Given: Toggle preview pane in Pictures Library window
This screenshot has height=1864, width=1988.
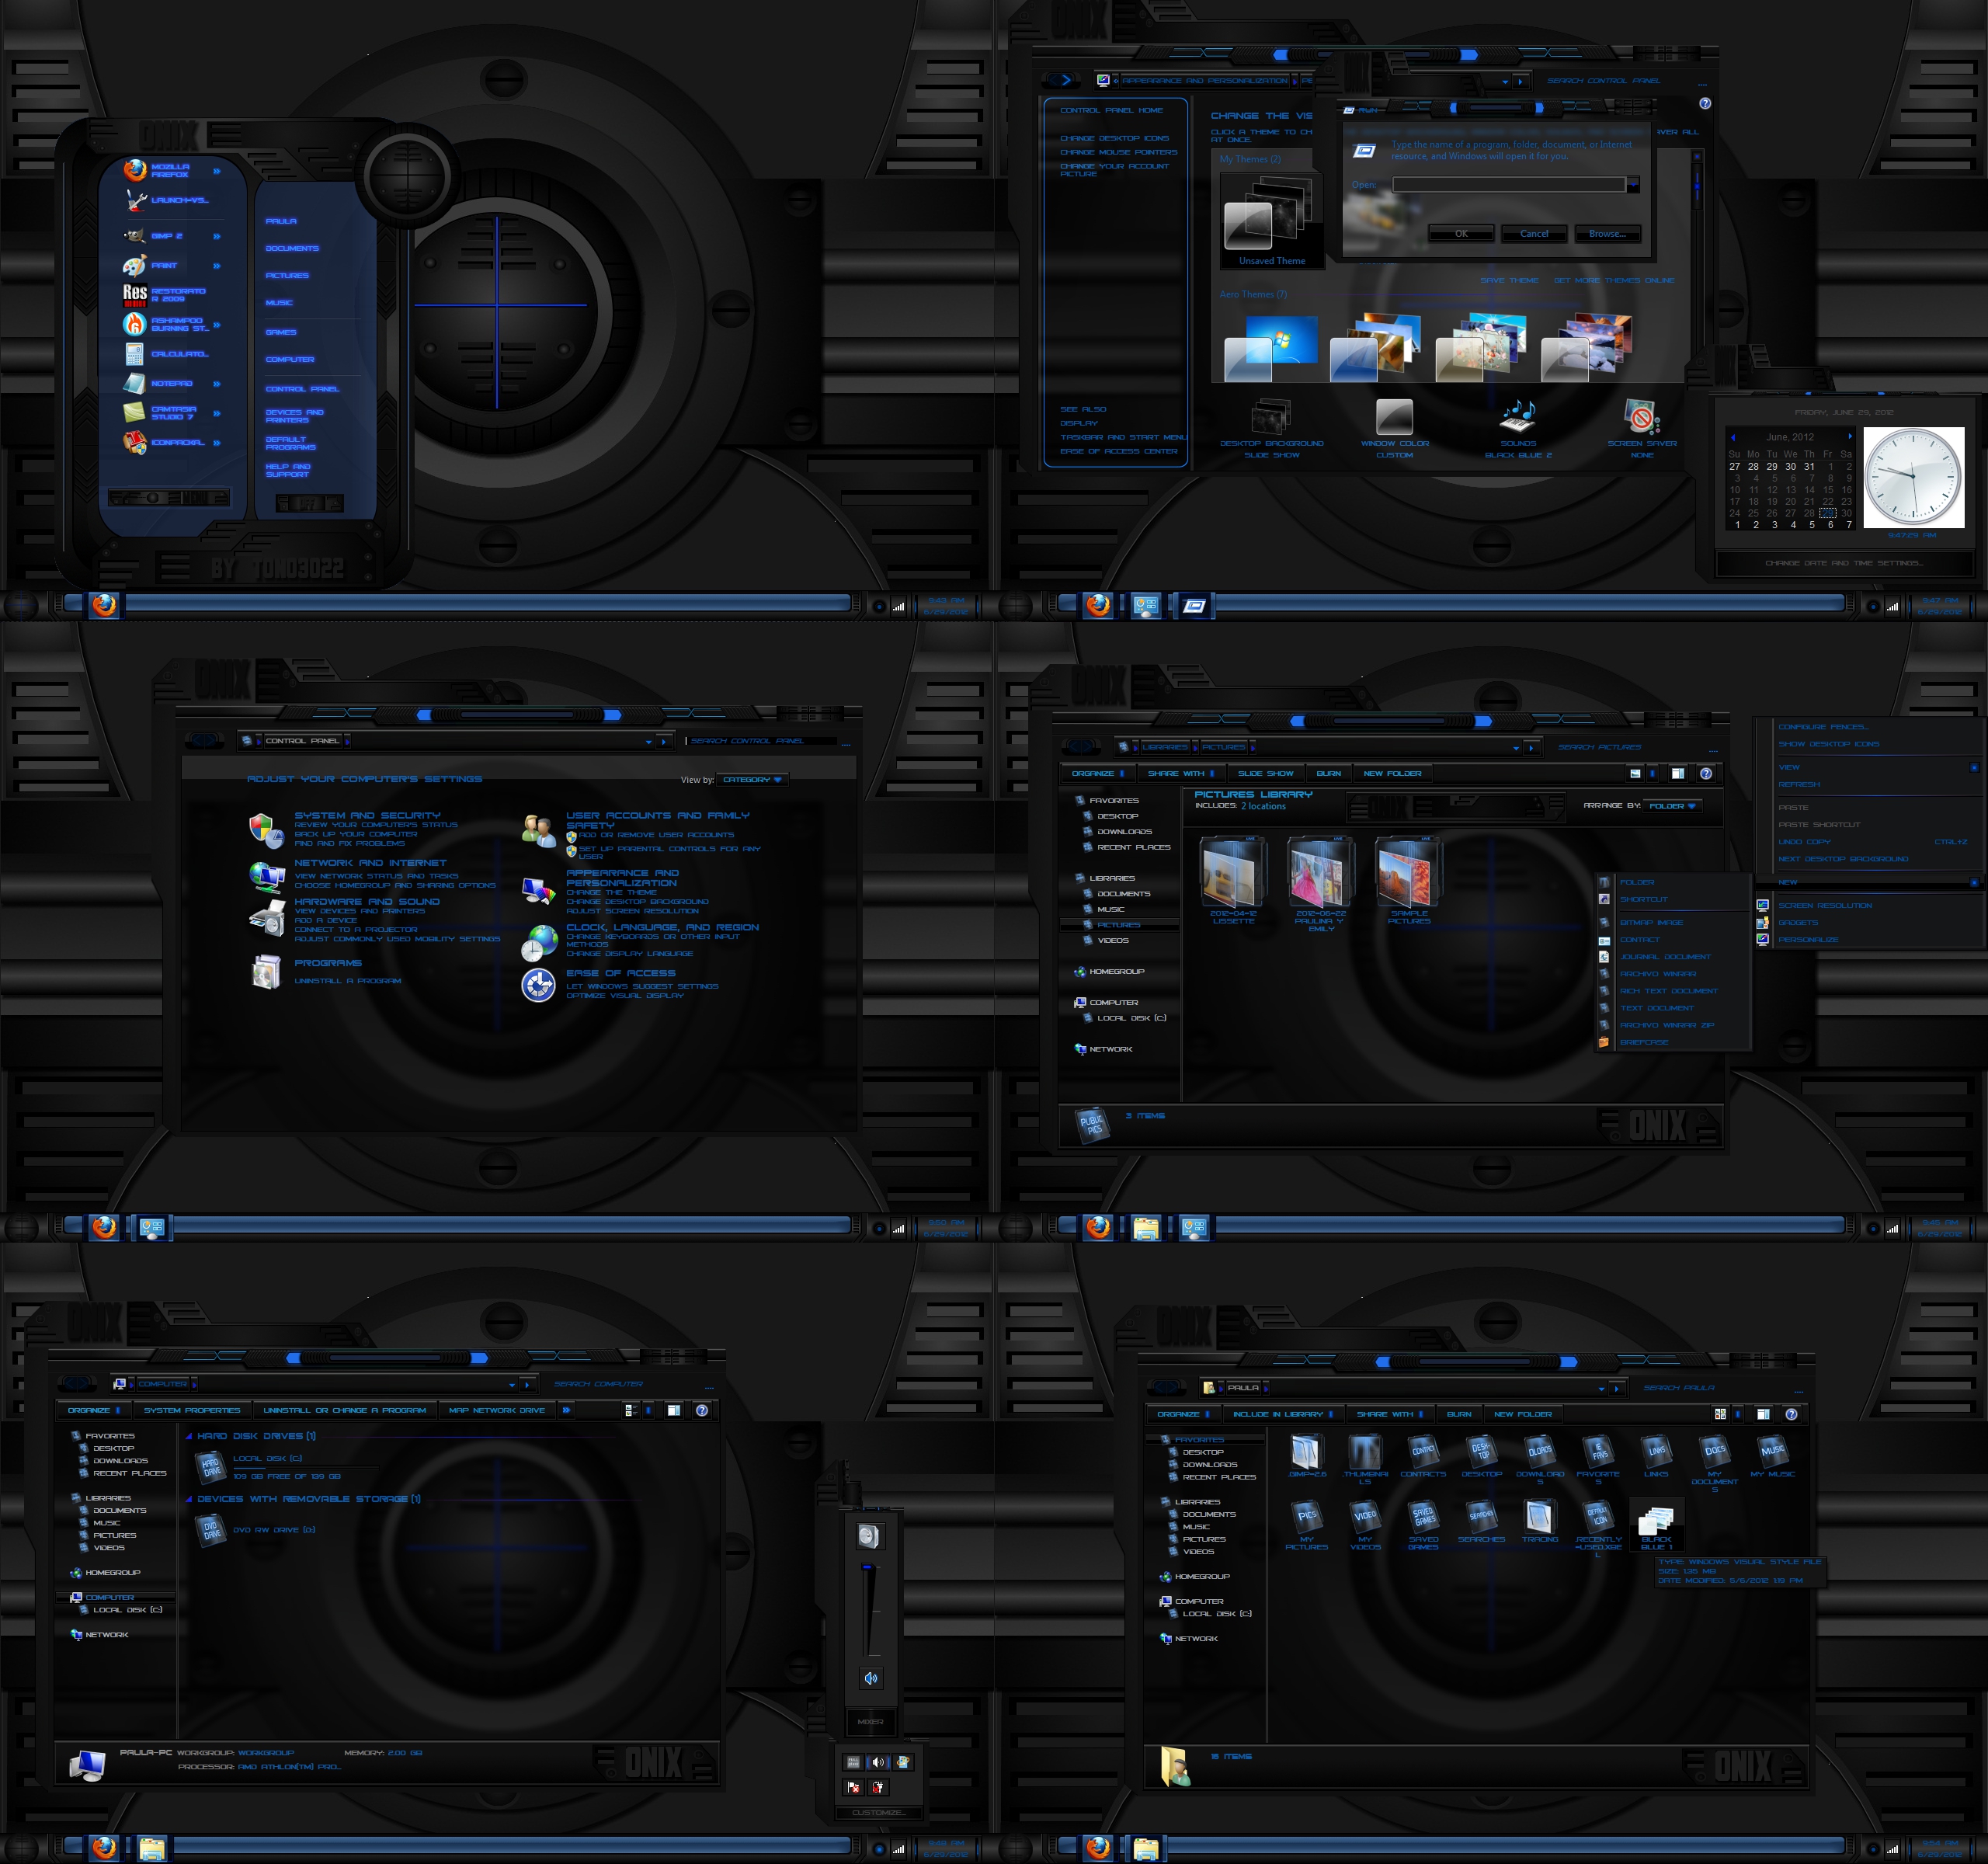Looking at the screenshot, I should click(x=1677, y=773).
